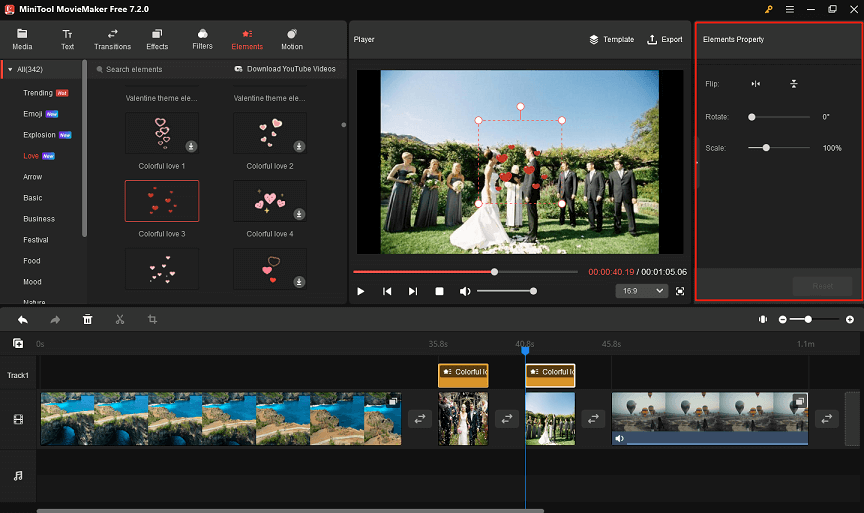
Task: Select the Trending category
Action: pos(37,93)
